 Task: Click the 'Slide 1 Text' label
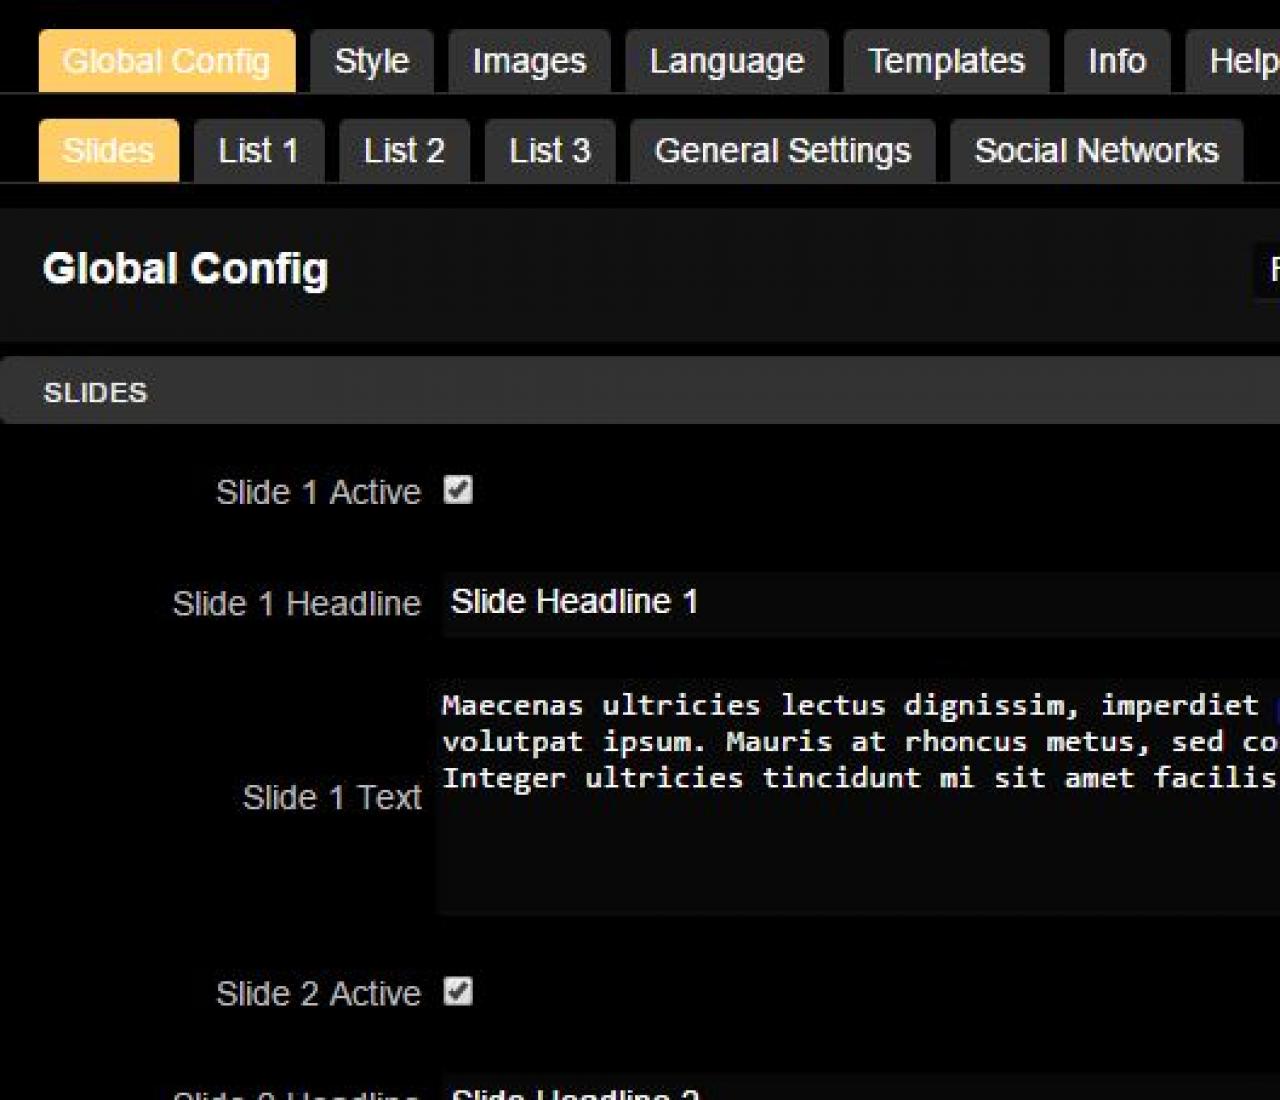tap(331, 798)
